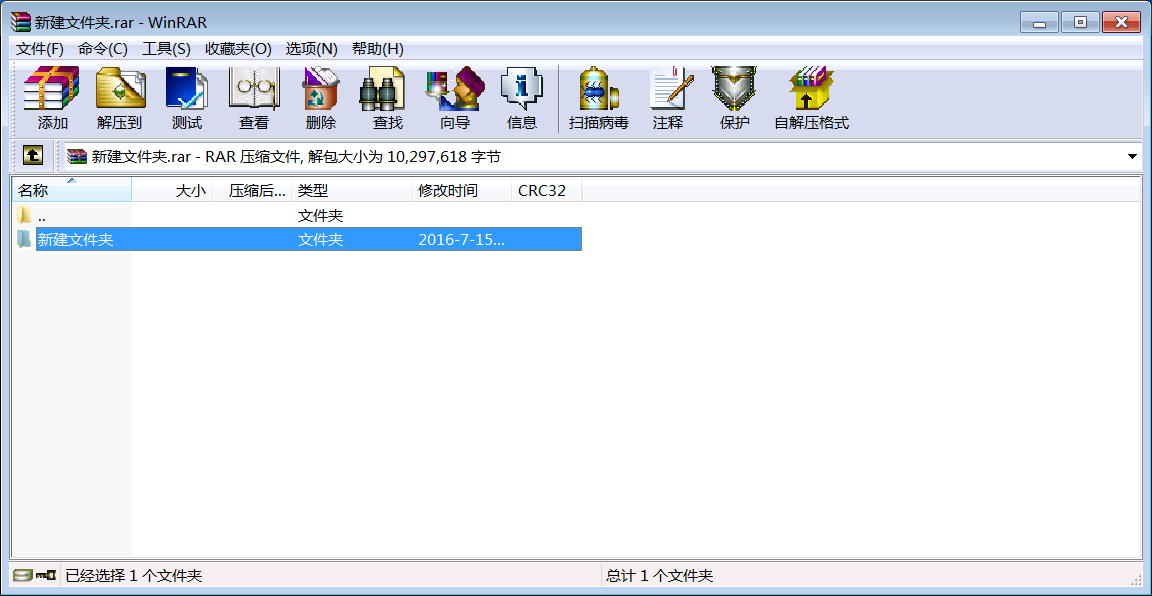Click the drive icon in status bar
Screen dimensions: 1152x596
23,575
